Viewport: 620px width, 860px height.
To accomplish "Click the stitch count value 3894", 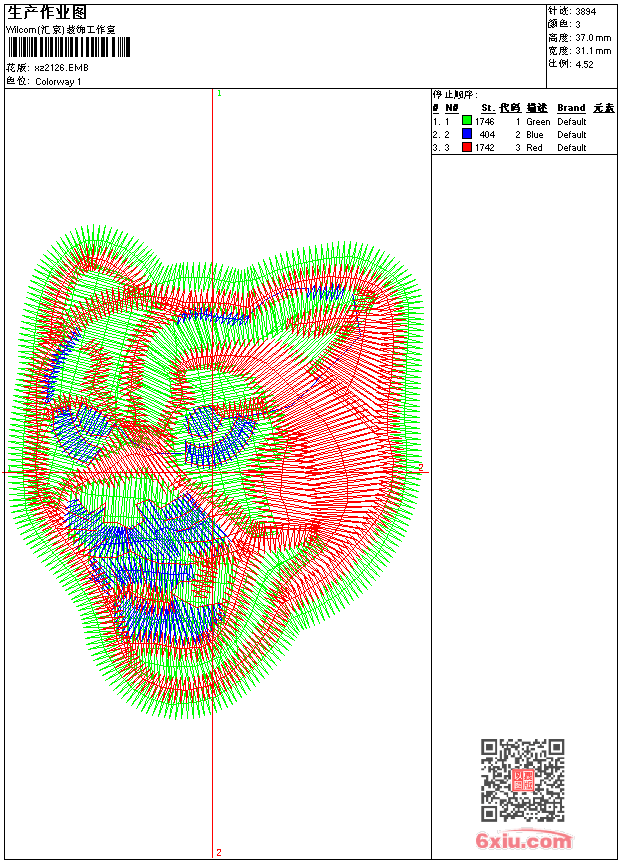I will [585, 12].
